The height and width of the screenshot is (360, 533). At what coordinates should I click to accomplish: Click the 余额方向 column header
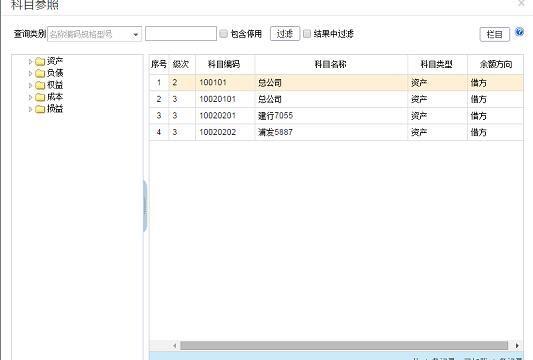coord(496,64)
